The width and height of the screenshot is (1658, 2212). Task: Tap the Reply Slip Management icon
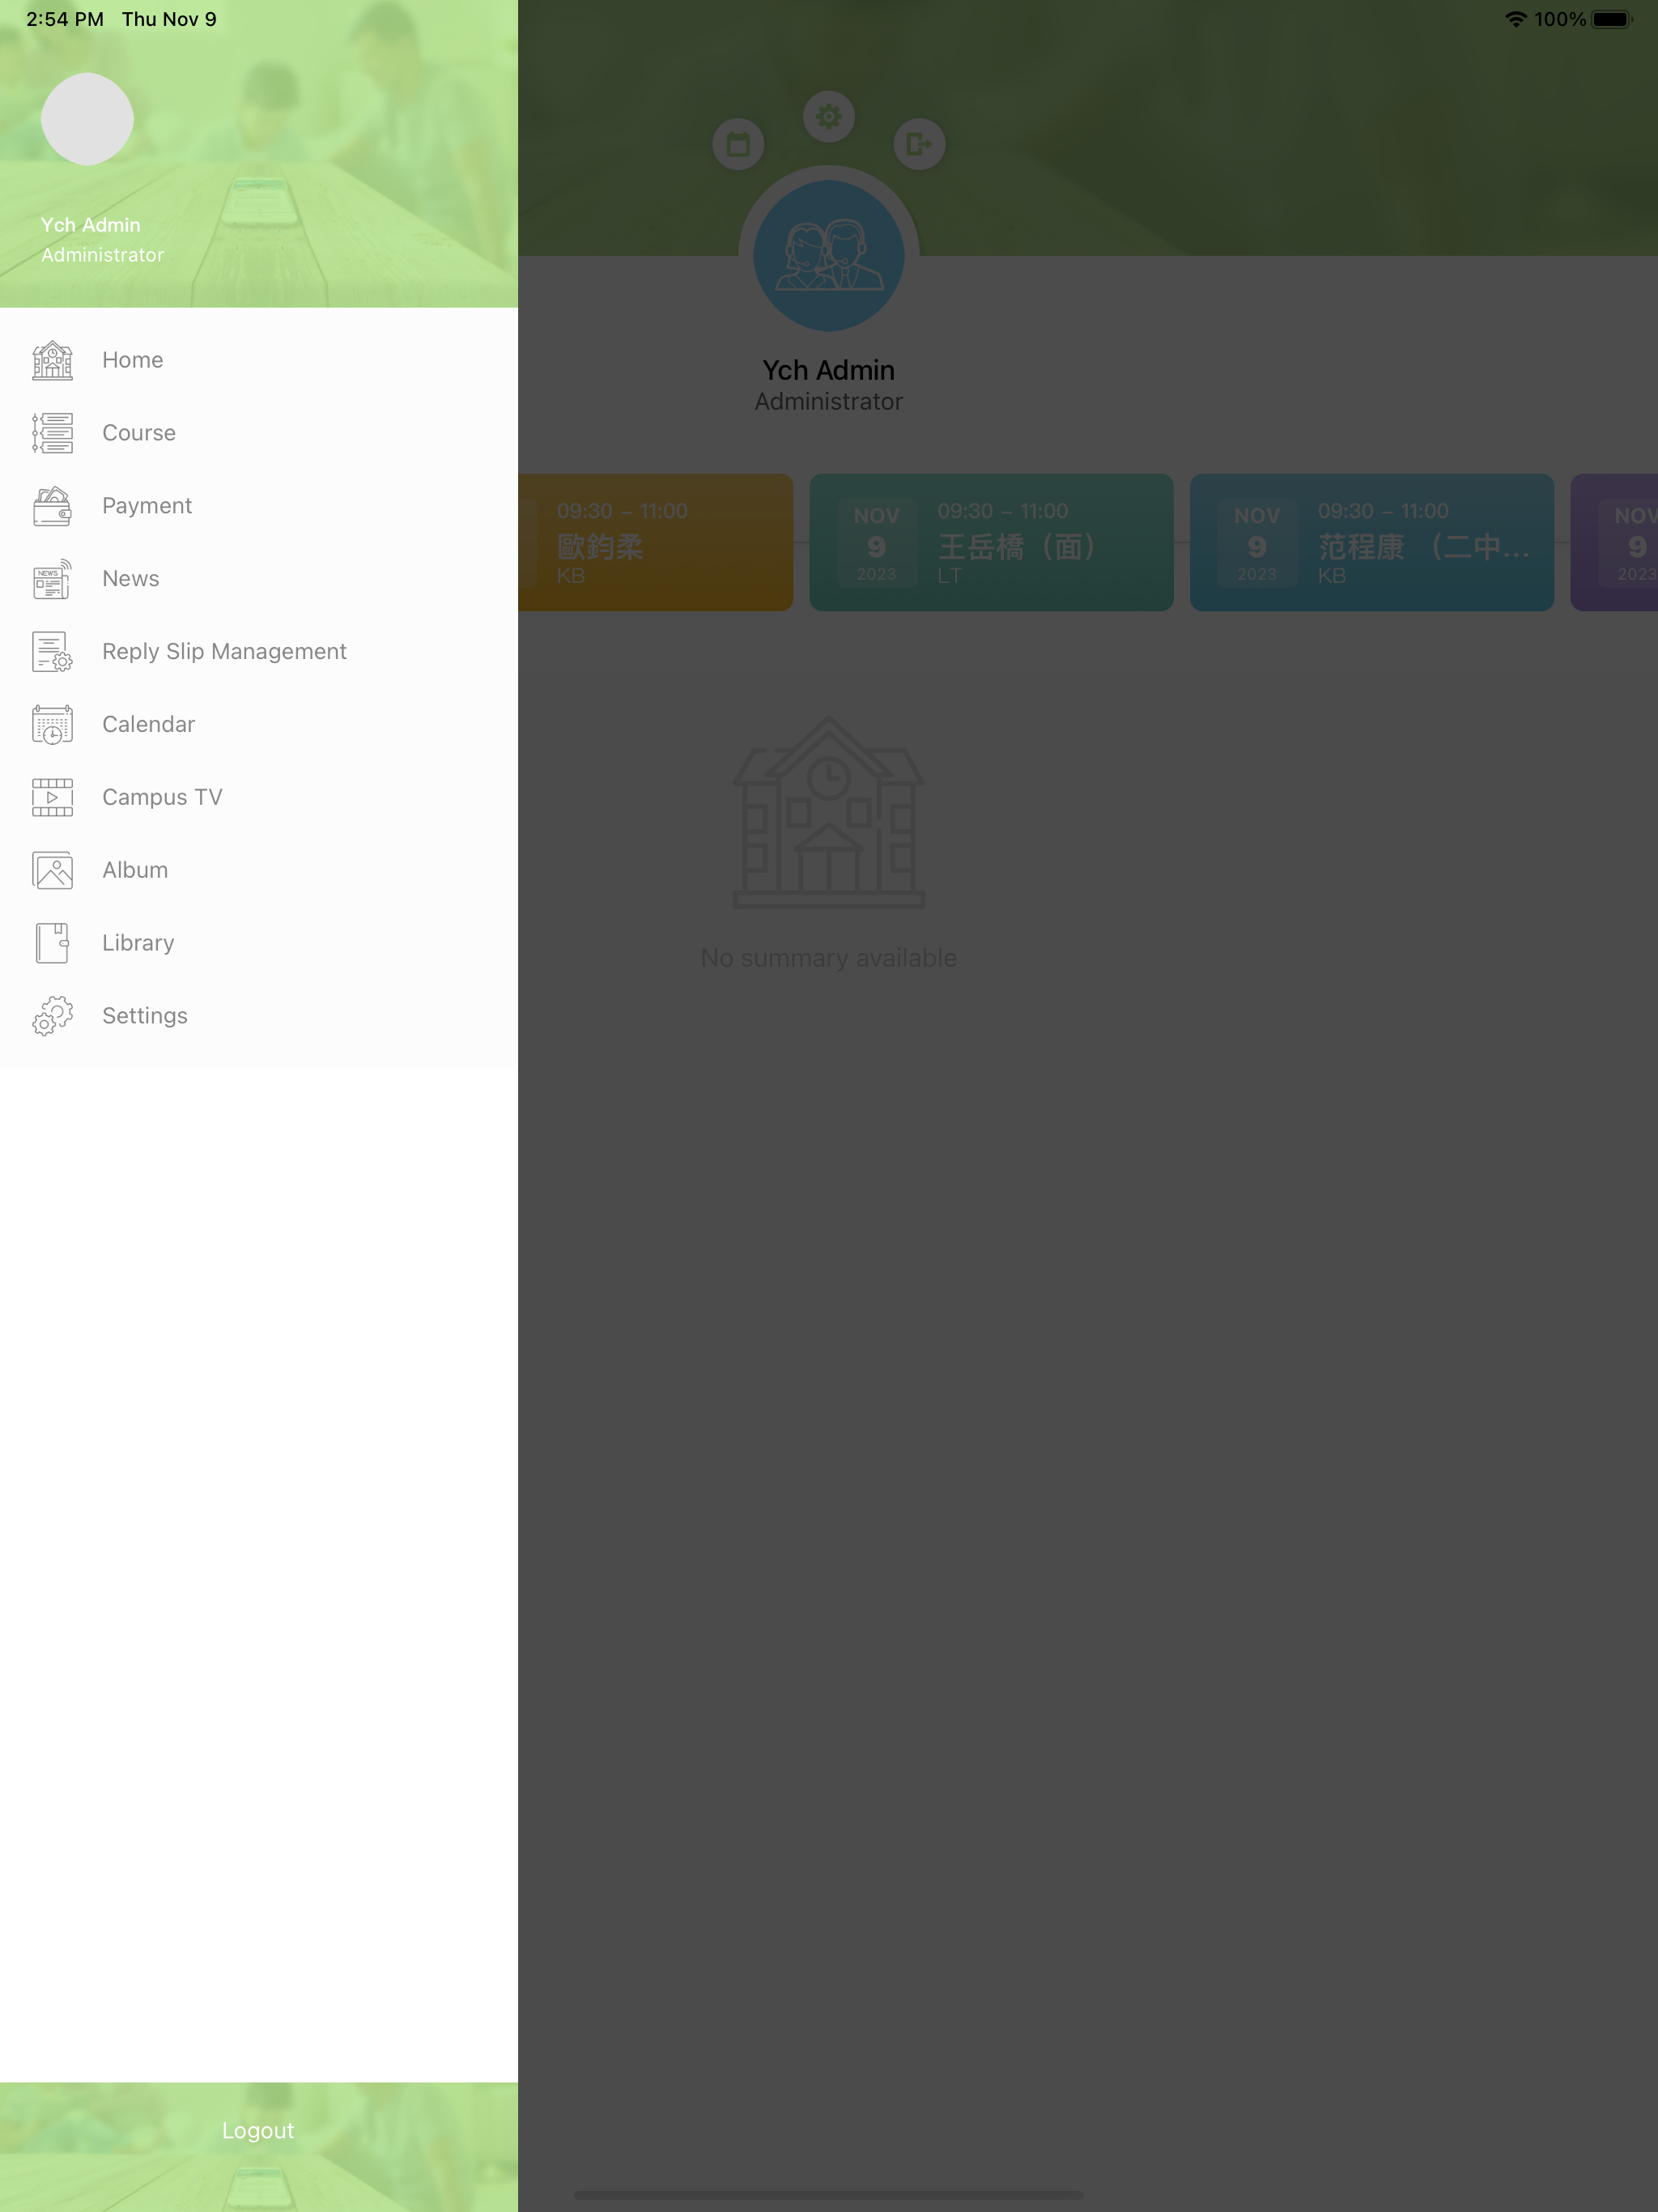point(52,652)
